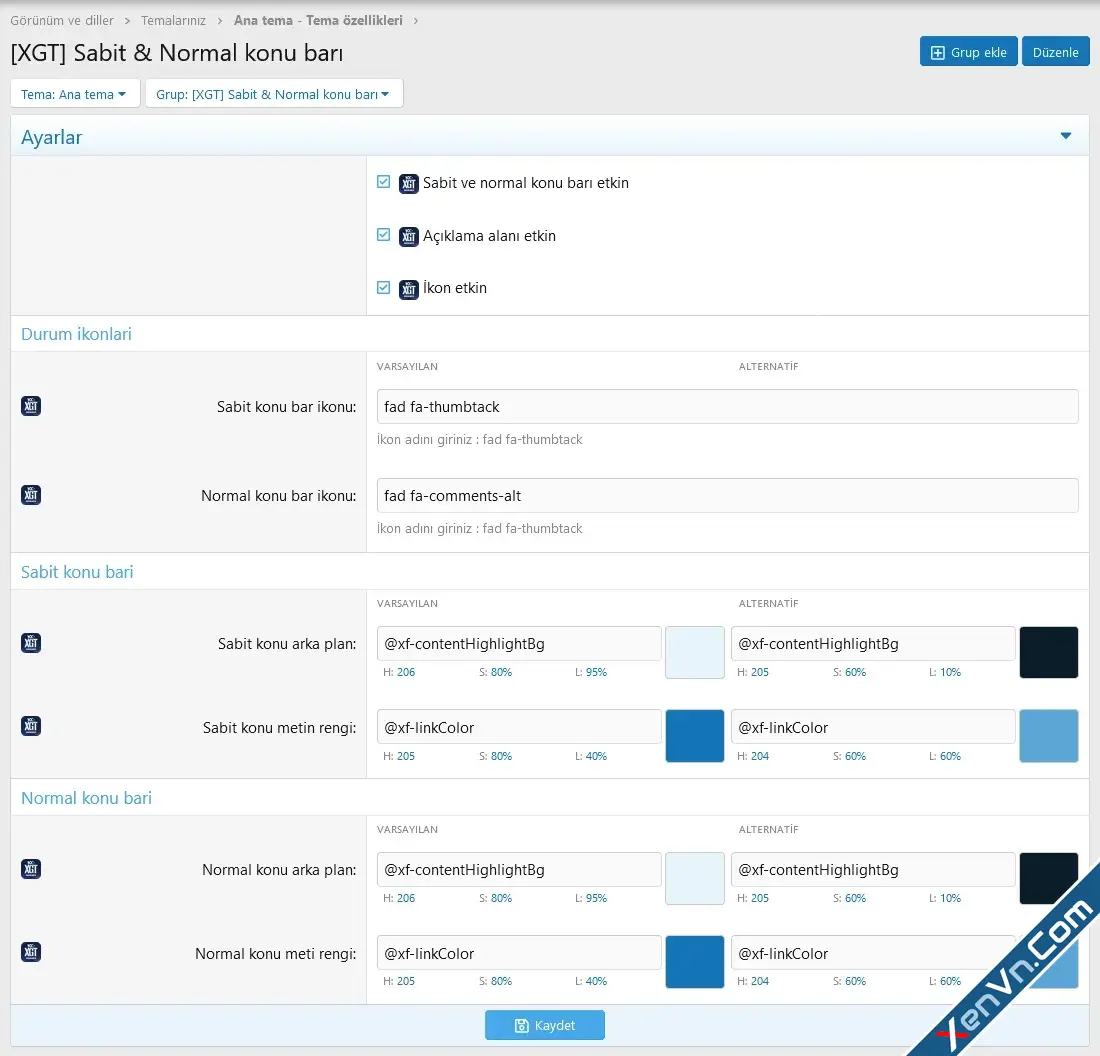The width and height of the screenshot is (1100, 1056).
Task: Click the Grup ekle button
Action: point(968,52)
